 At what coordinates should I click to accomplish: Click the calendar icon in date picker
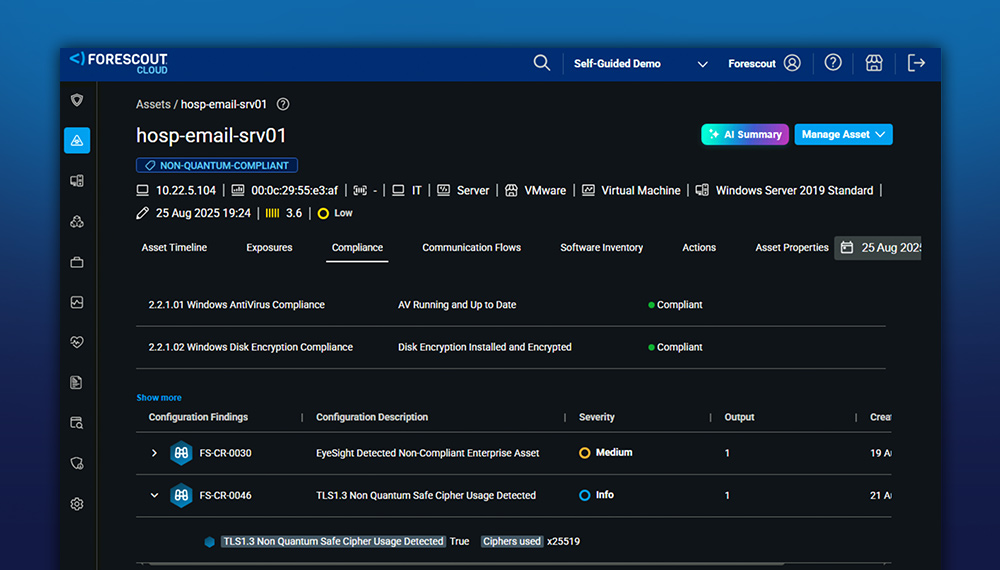(847, 247)
